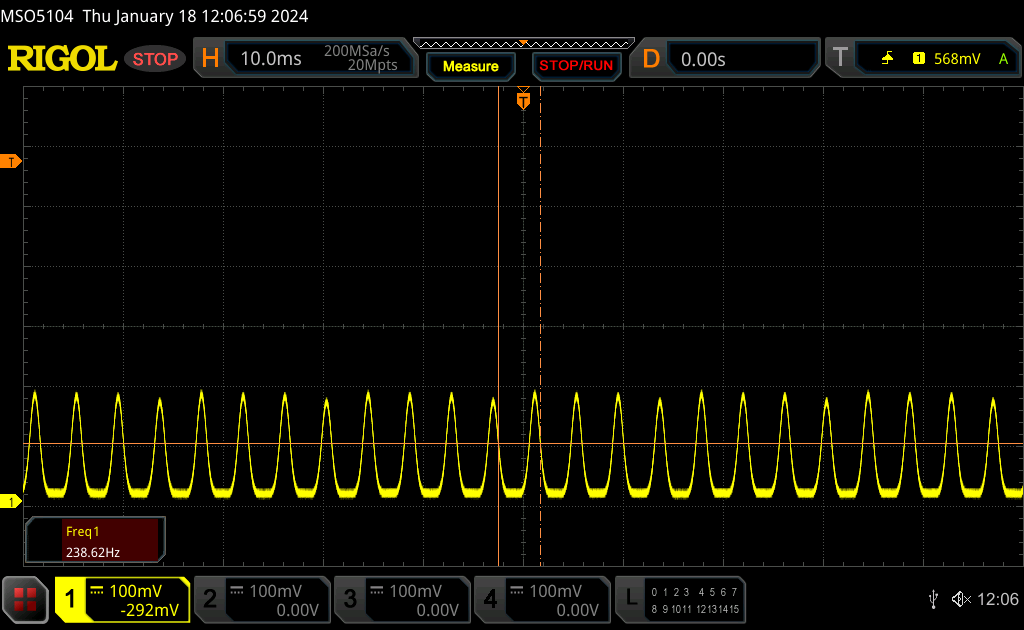Image resolution: width=1024 pixels, height=630 pixels.
Task: Turn on channel 3
Action: pos(401,599)
